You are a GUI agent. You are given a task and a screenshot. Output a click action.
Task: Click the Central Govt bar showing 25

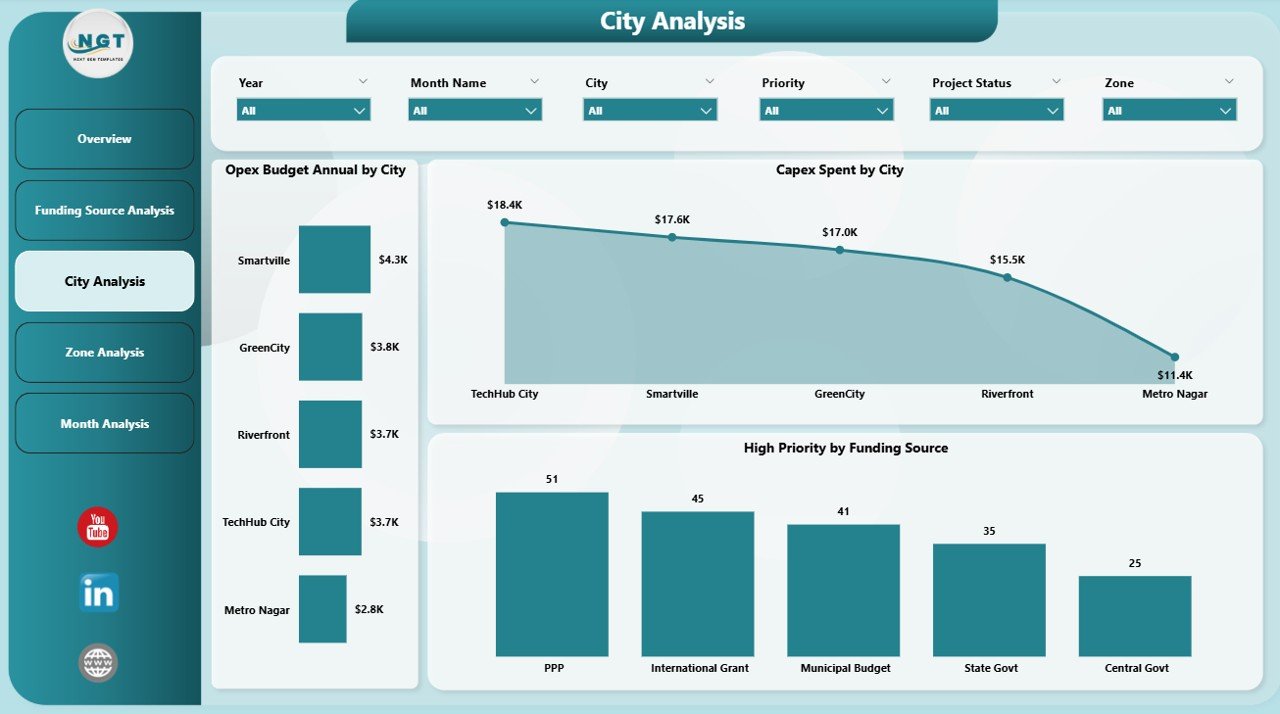(x=1134, y=614)
